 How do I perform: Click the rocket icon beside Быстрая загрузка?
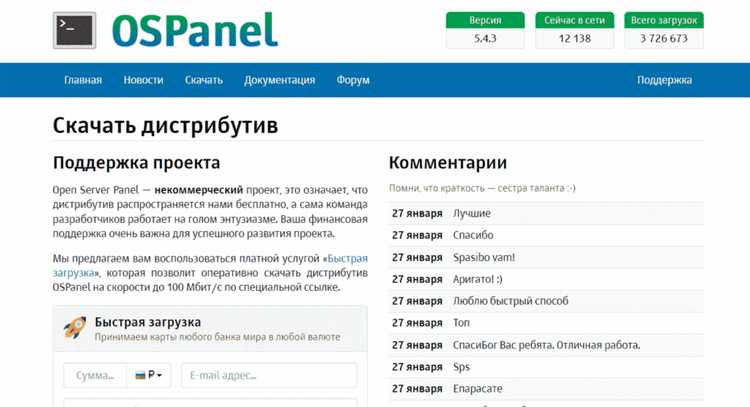pyautogui.click(x=75, y=328)
